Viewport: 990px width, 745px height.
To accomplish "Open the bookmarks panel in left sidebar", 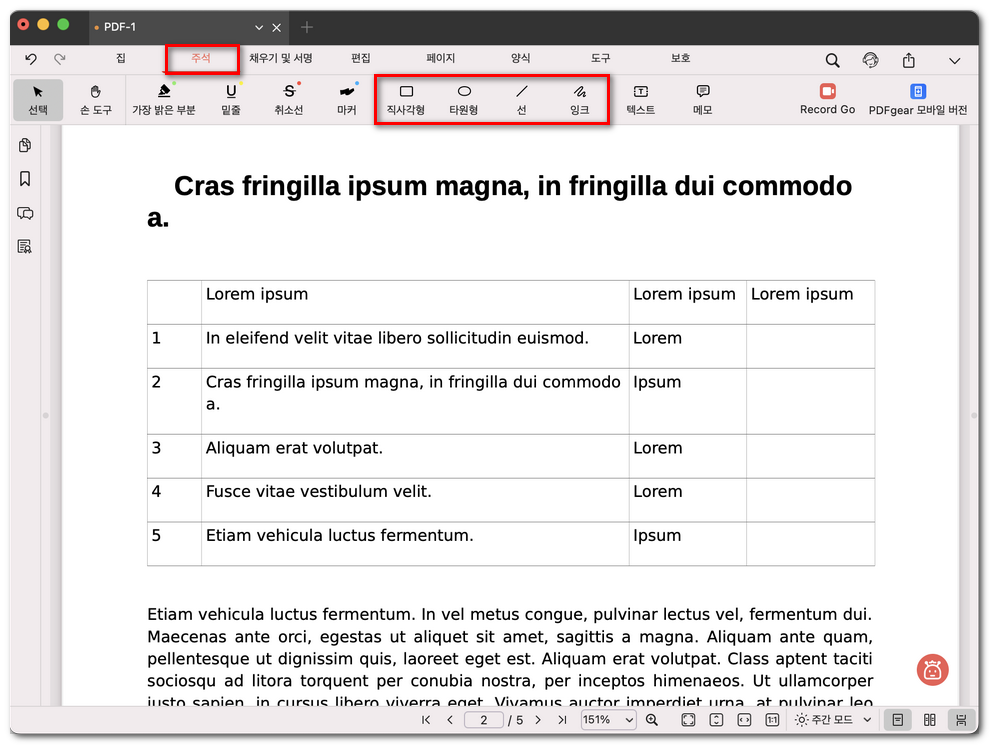I will point(25,179).
